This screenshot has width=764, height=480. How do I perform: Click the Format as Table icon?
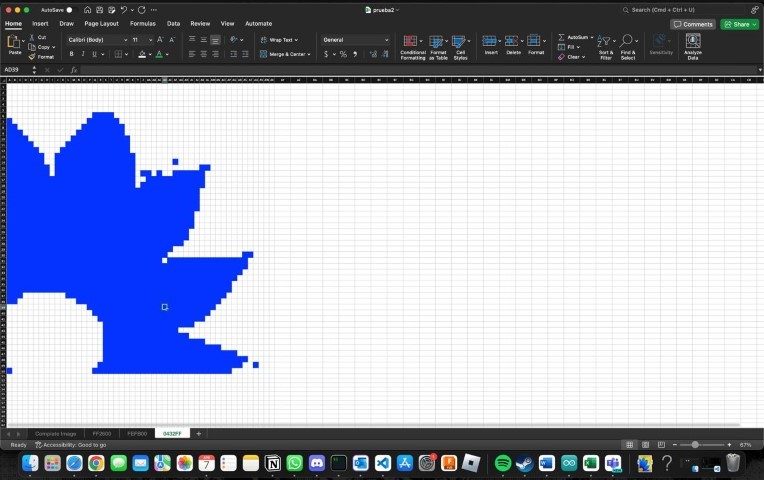point(436,41)
